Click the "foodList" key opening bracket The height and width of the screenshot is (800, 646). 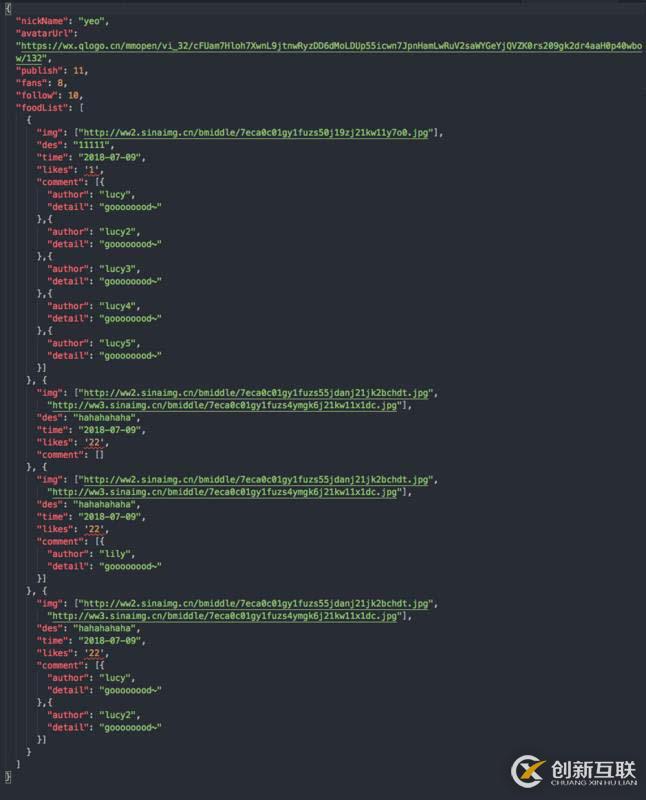pos(82,108)
